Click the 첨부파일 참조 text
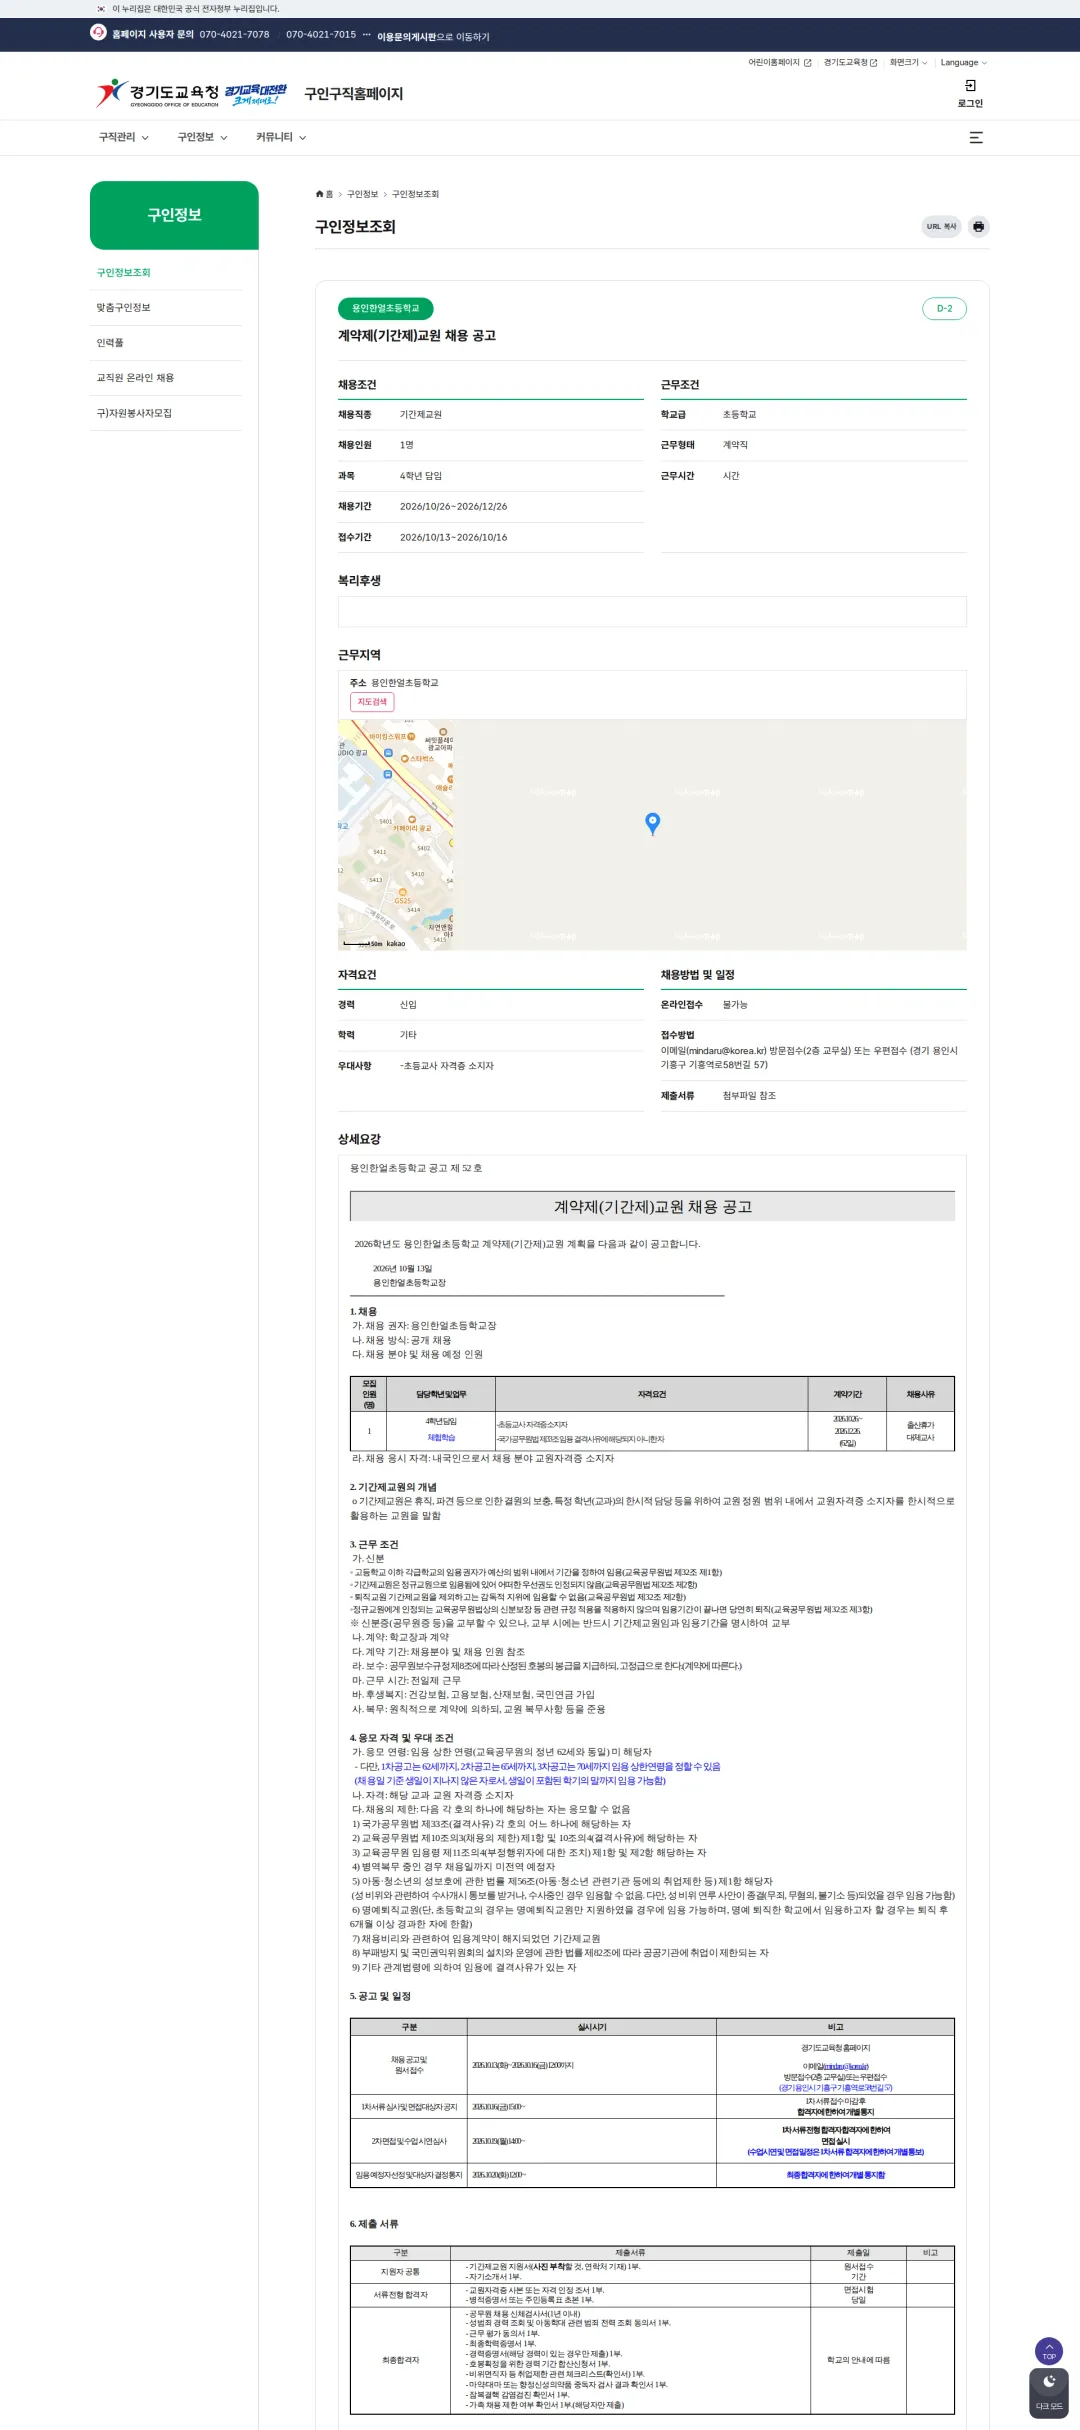This screenshot has height=2430, width=1080. click(x=749, y=1096)
